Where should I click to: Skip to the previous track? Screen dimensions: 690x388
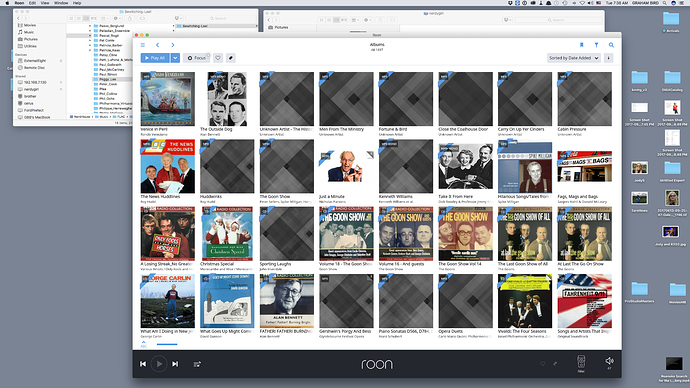click(x=143, y=364)
